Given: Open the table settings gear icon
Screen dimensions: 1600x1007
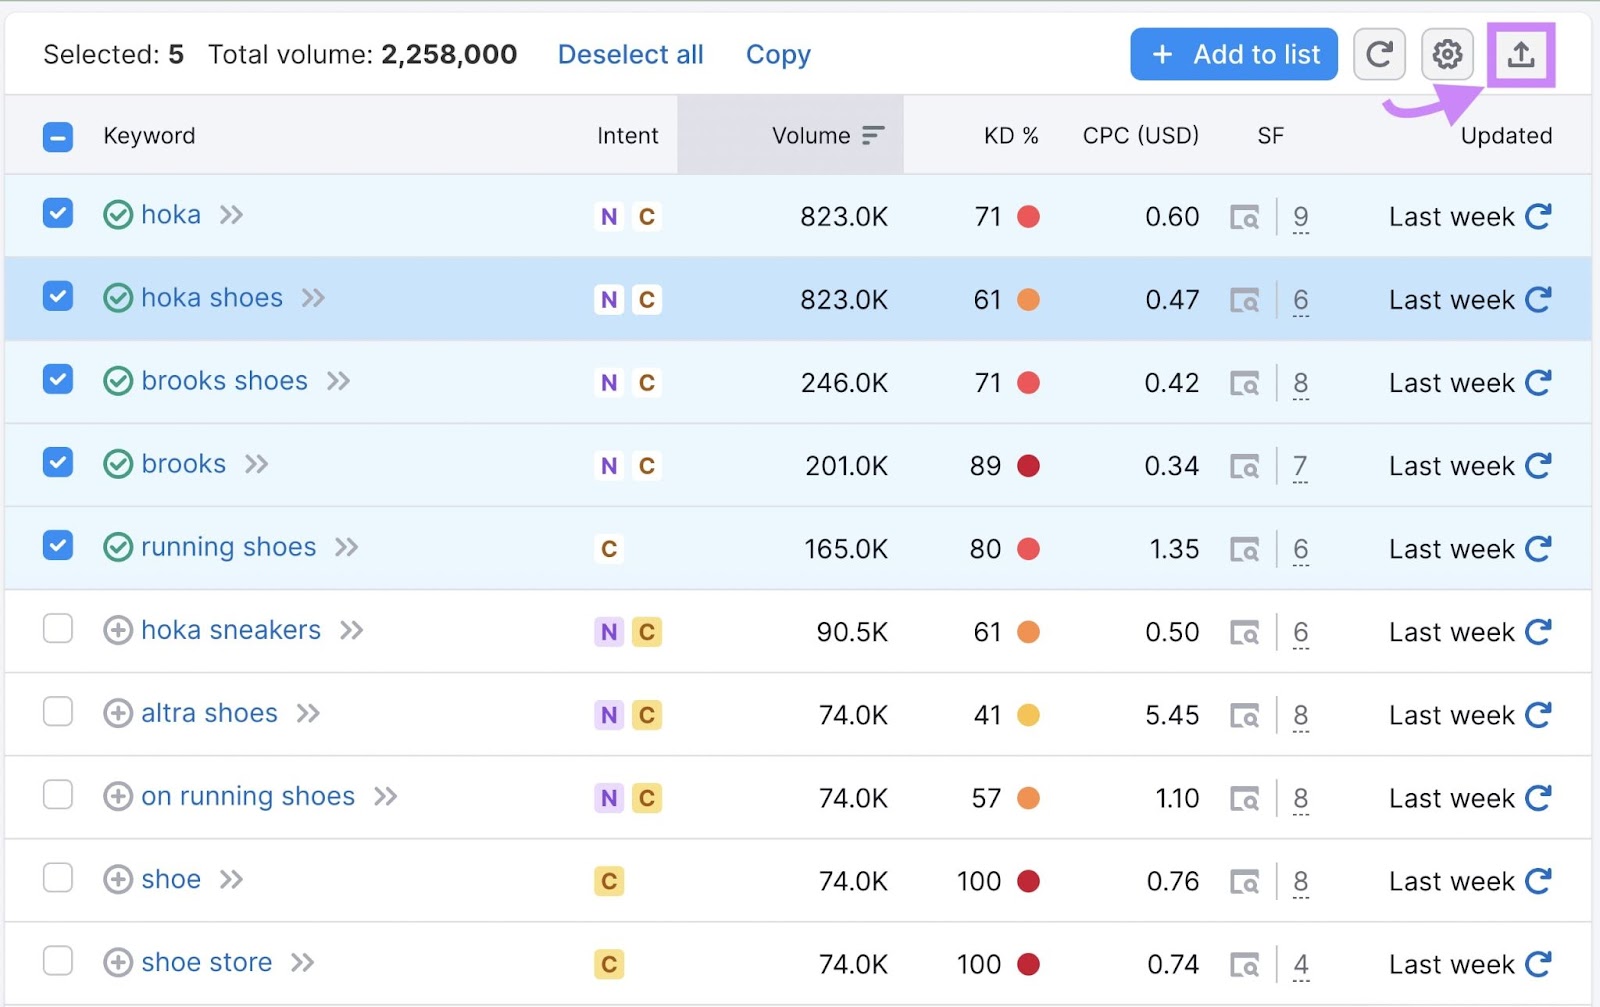Looking at the screenshot, I should 1446,54.
